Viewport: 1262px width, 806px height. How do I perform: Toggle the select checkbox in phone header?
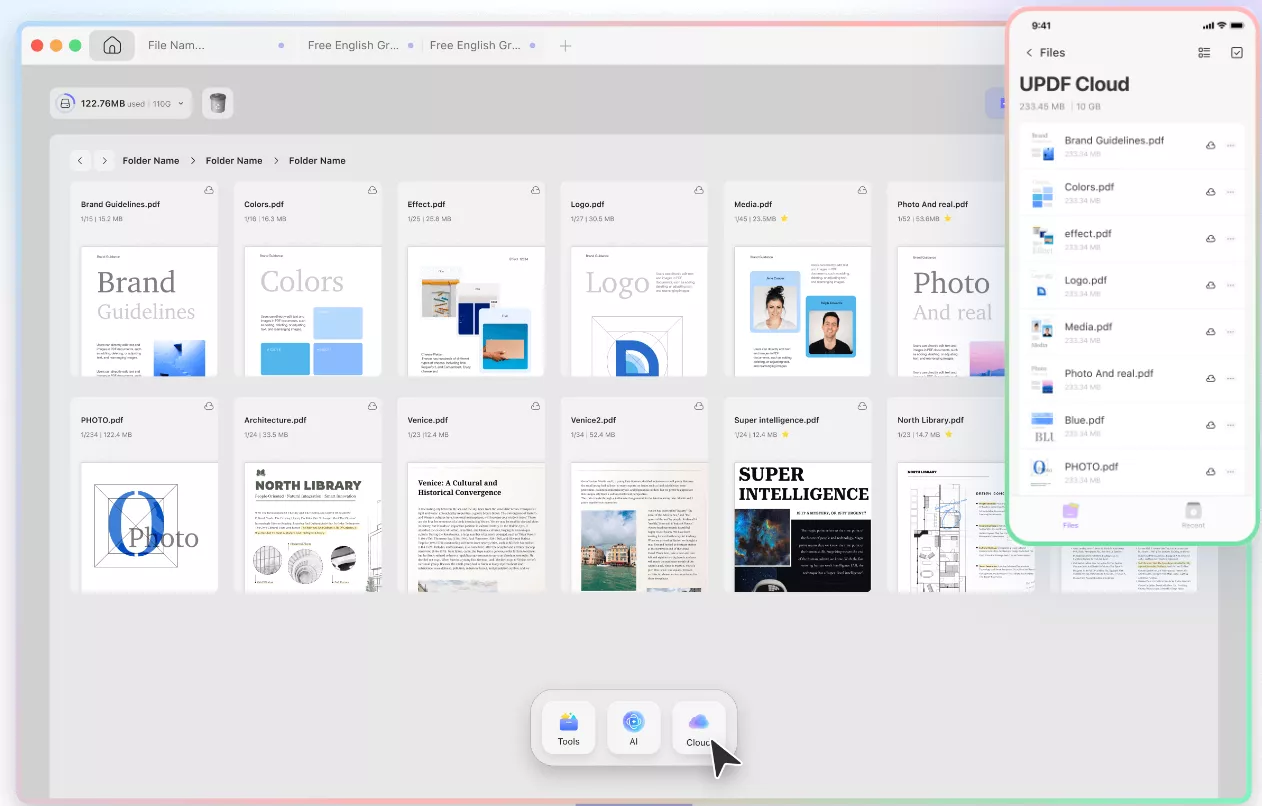1236,53
